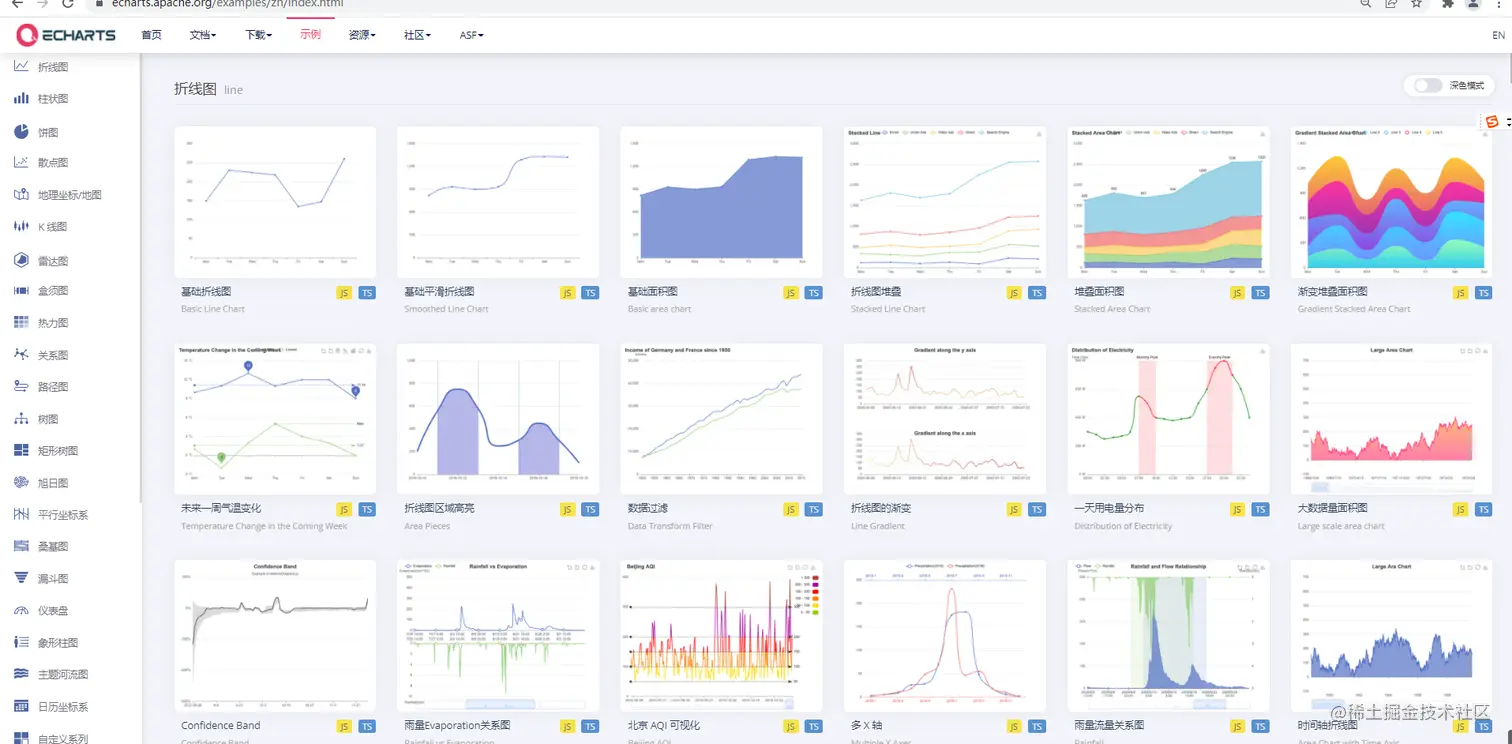Switch language with the EN link
This screenshot has height=744, width=1512.
[x=1498, y=35]
